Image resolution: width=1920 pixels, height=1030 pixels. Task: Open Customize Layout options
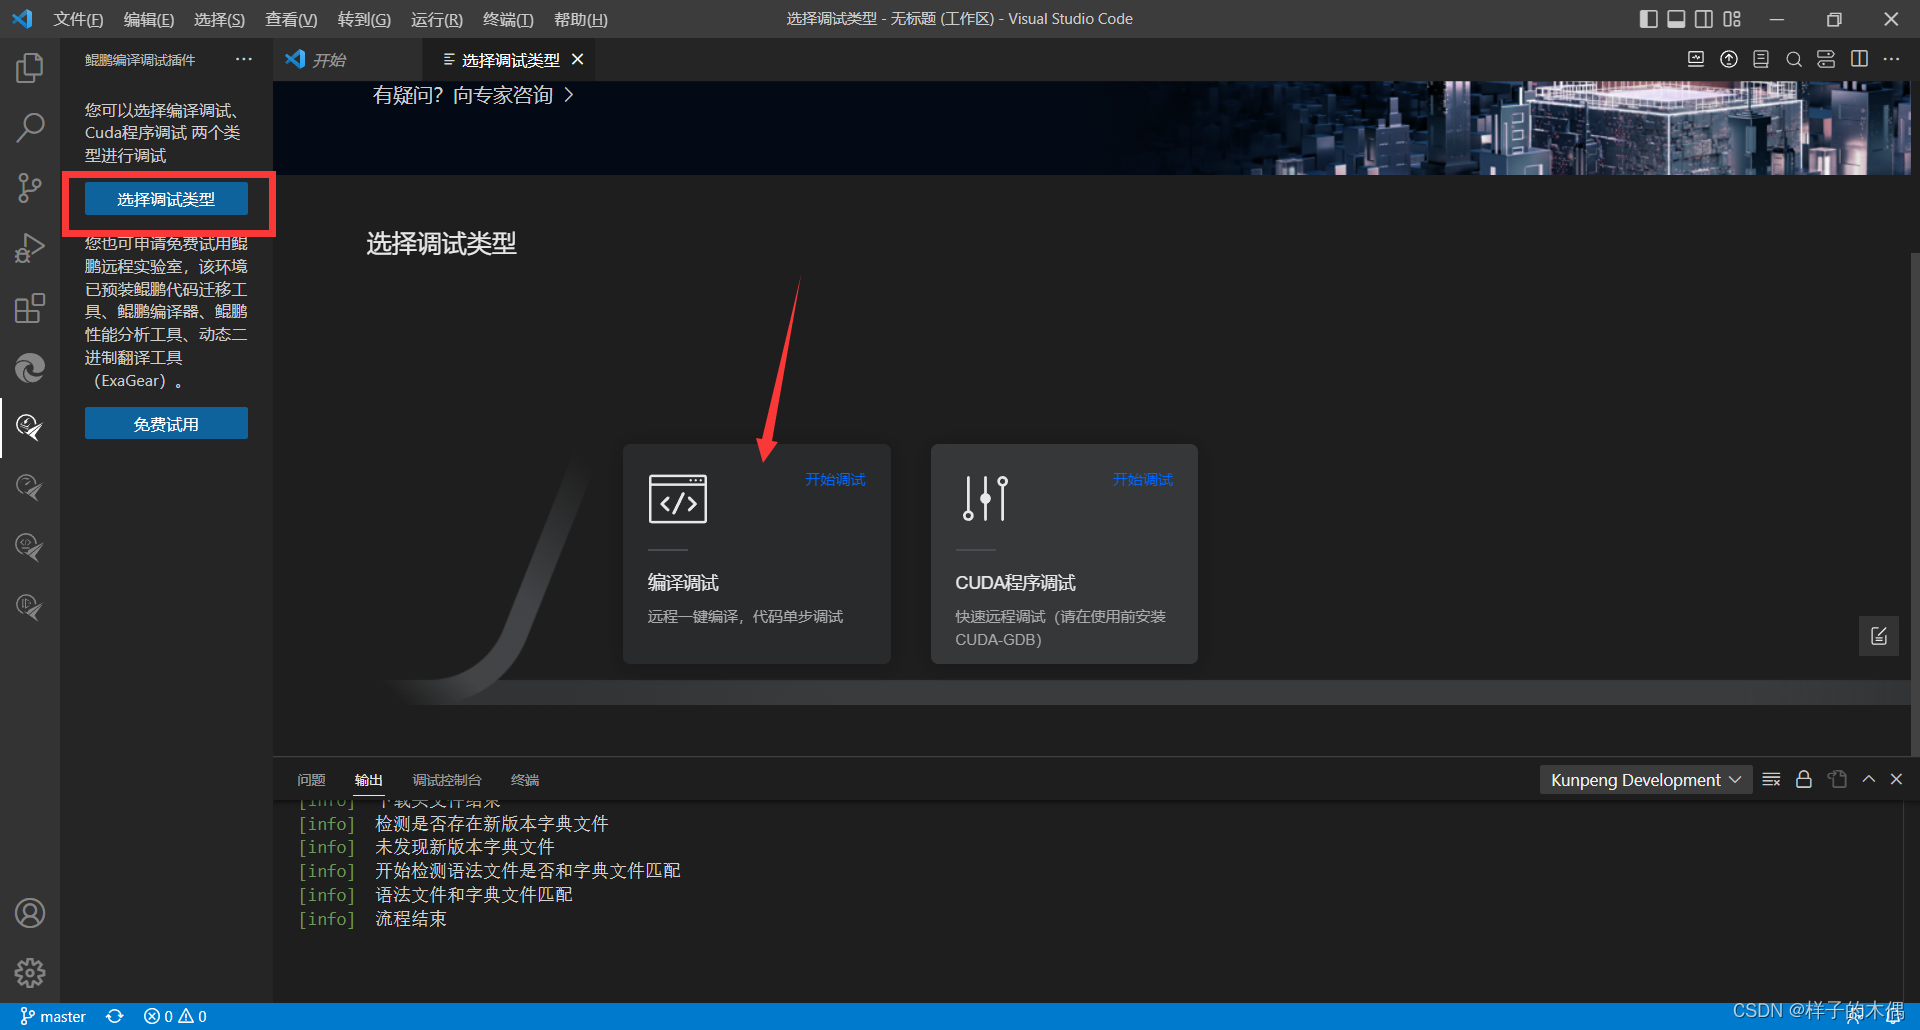click(1732, 19)
